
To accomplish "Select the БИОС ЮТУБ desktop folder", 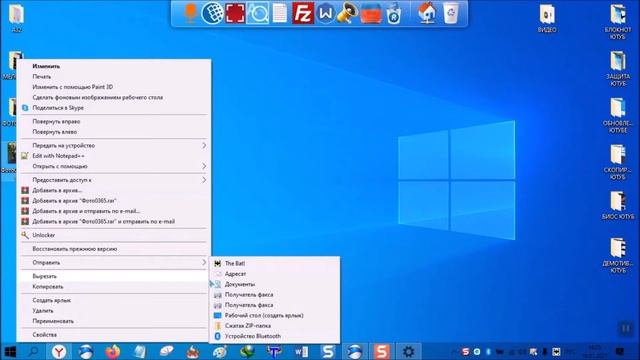I will click(x=618, y=206).
